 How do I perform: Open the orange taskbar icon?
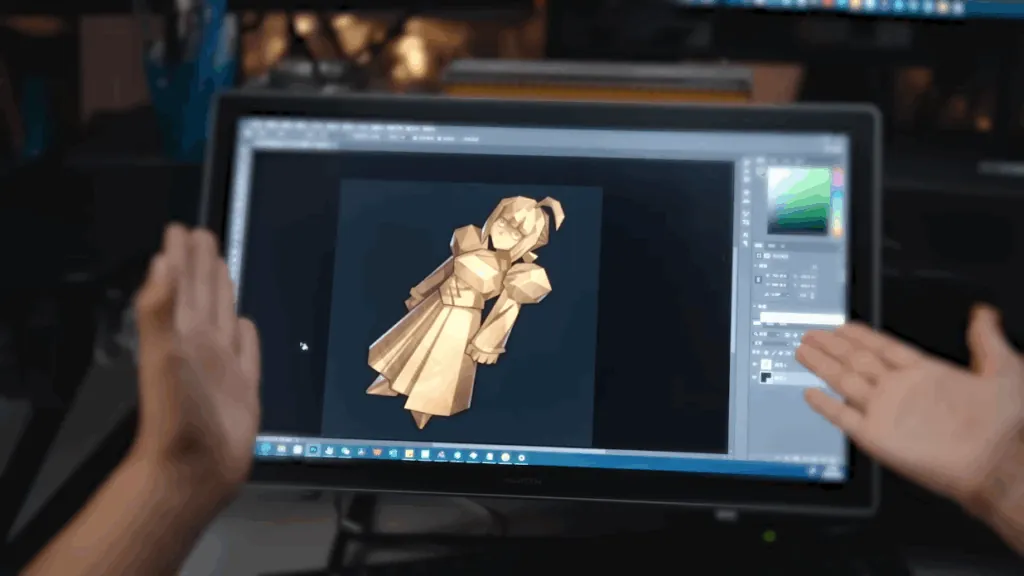377,453
